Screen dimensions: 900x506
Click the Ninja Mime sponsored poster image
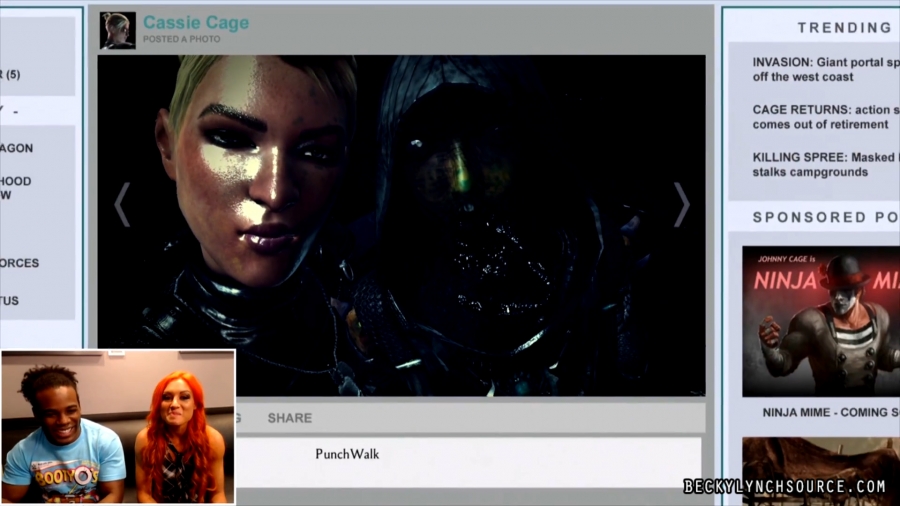(820, 320)
